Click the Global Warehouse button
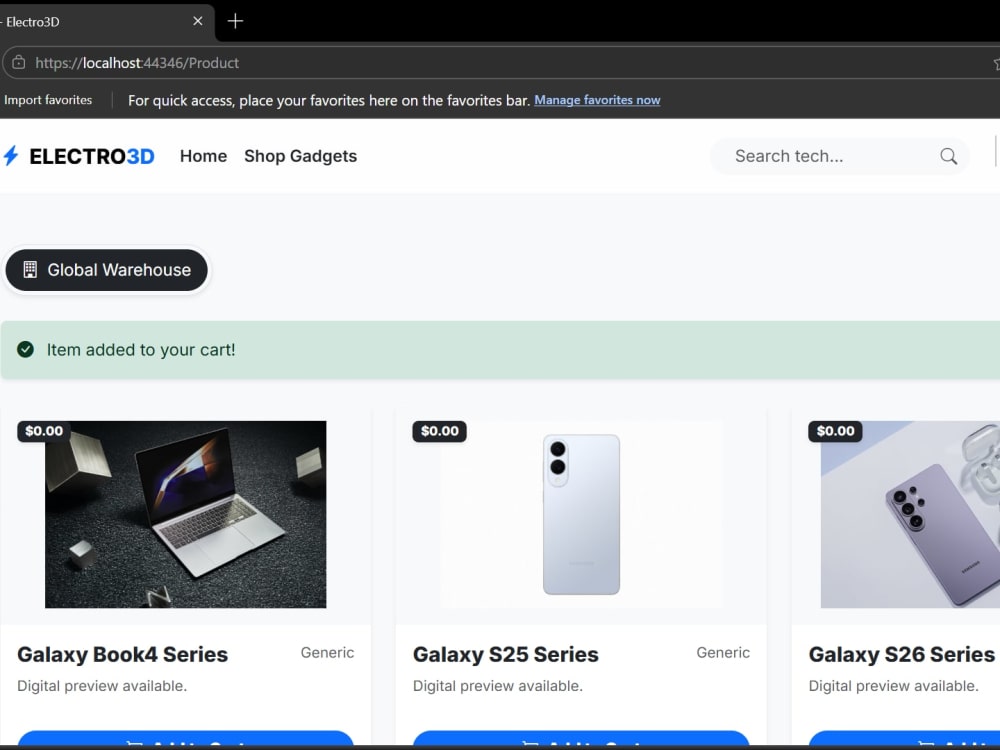1000x750 pixels. point(107,270)
